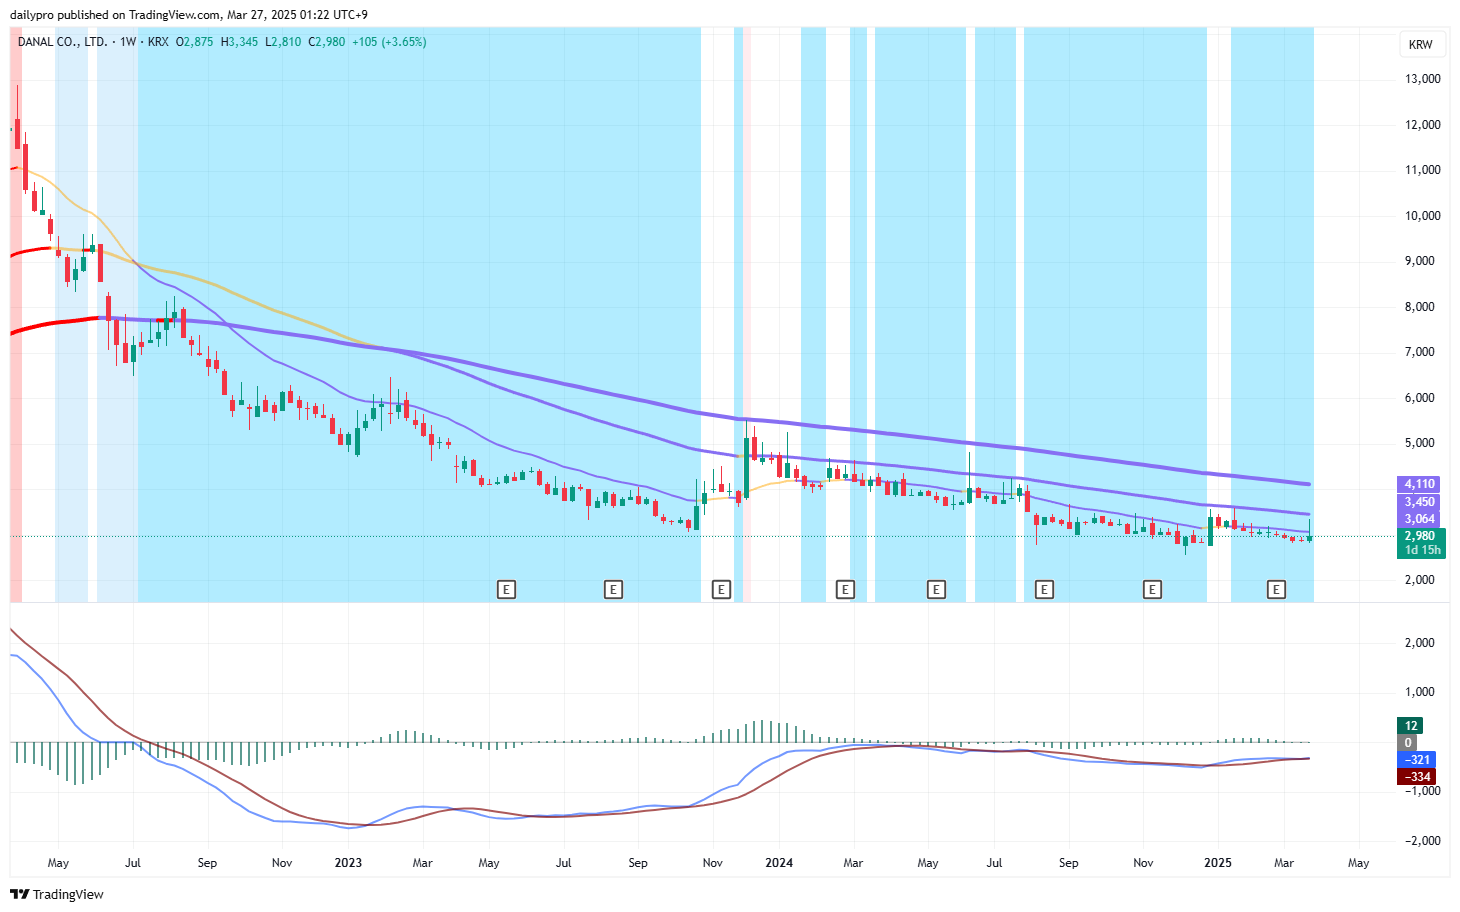
Task: Click the MACD value label −321
Action: [x=1417, y=760]
